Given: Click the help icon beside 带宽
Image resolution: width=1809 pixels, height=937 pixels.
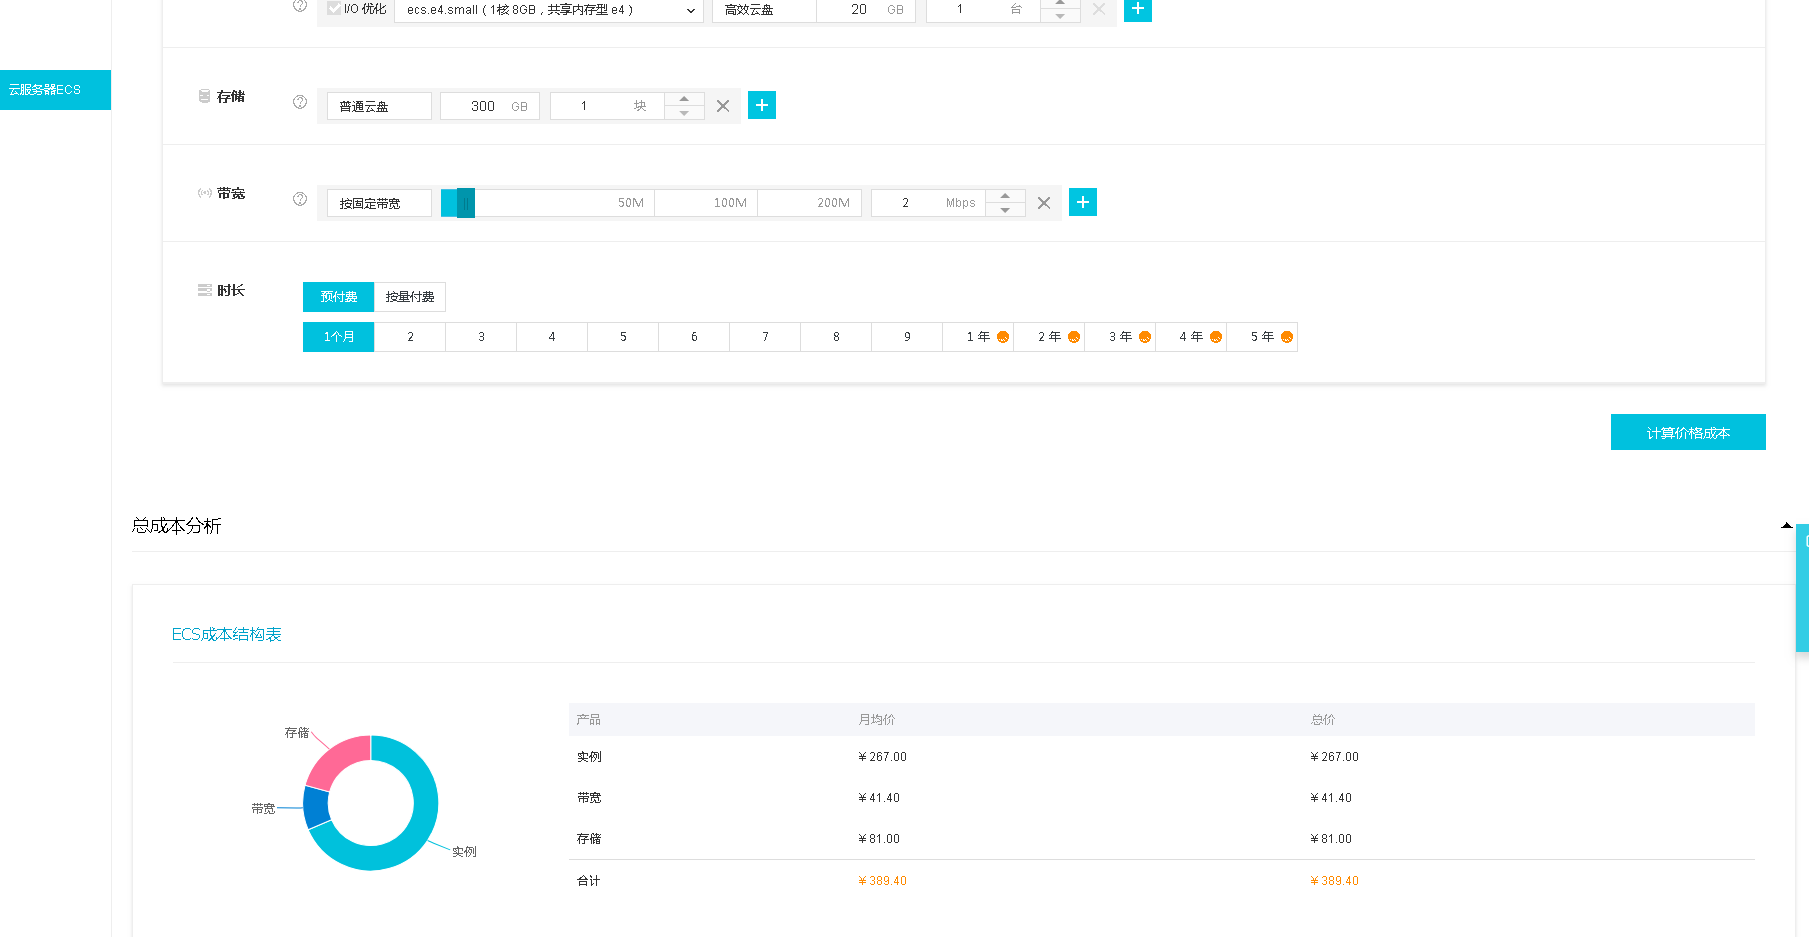Looking at the screenshot, I should (300, 199).
